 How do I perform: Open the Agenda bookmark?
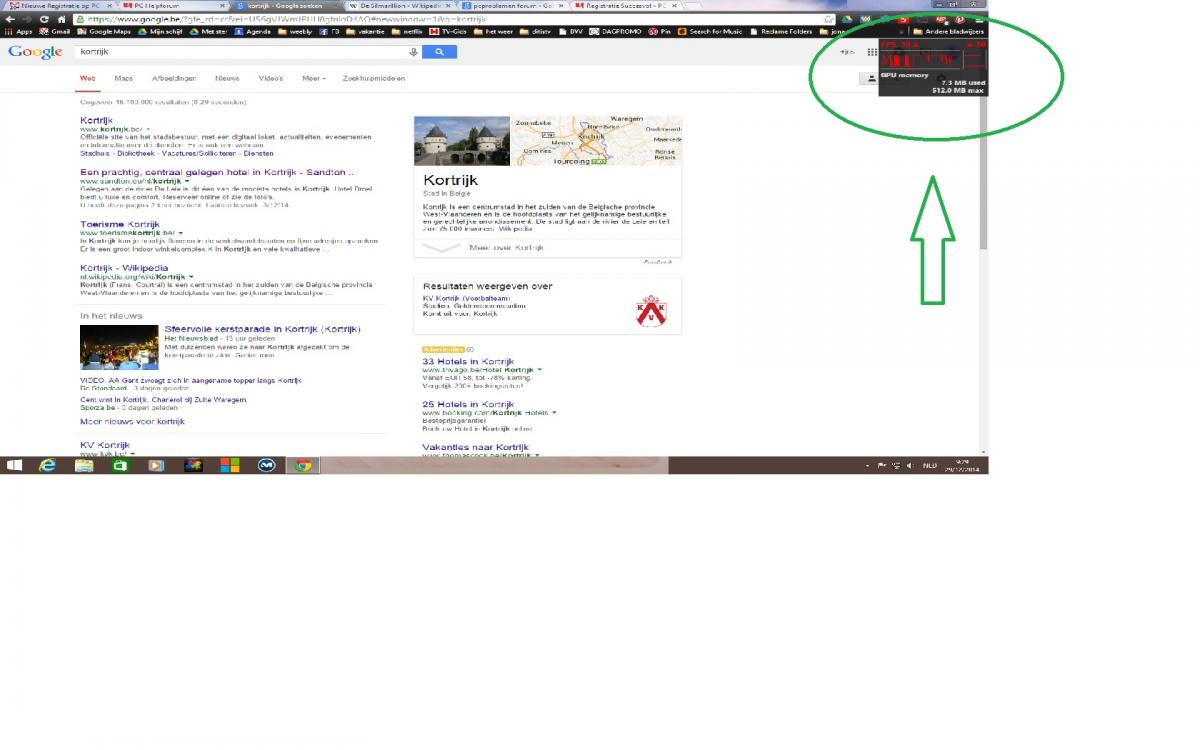click(x=252, y=32)
